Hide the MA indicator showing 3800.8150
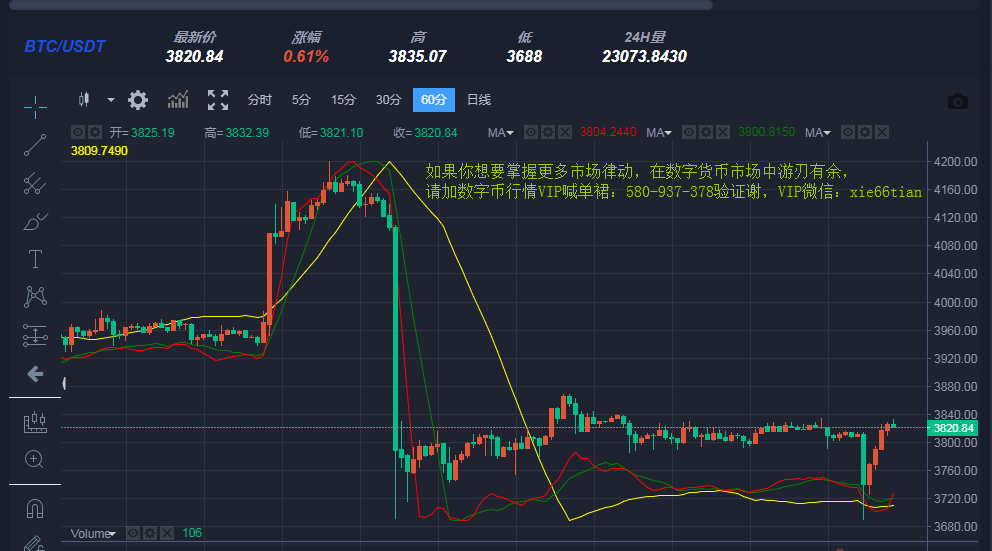This screenshot has width=992, height=551. click(690, 132)
